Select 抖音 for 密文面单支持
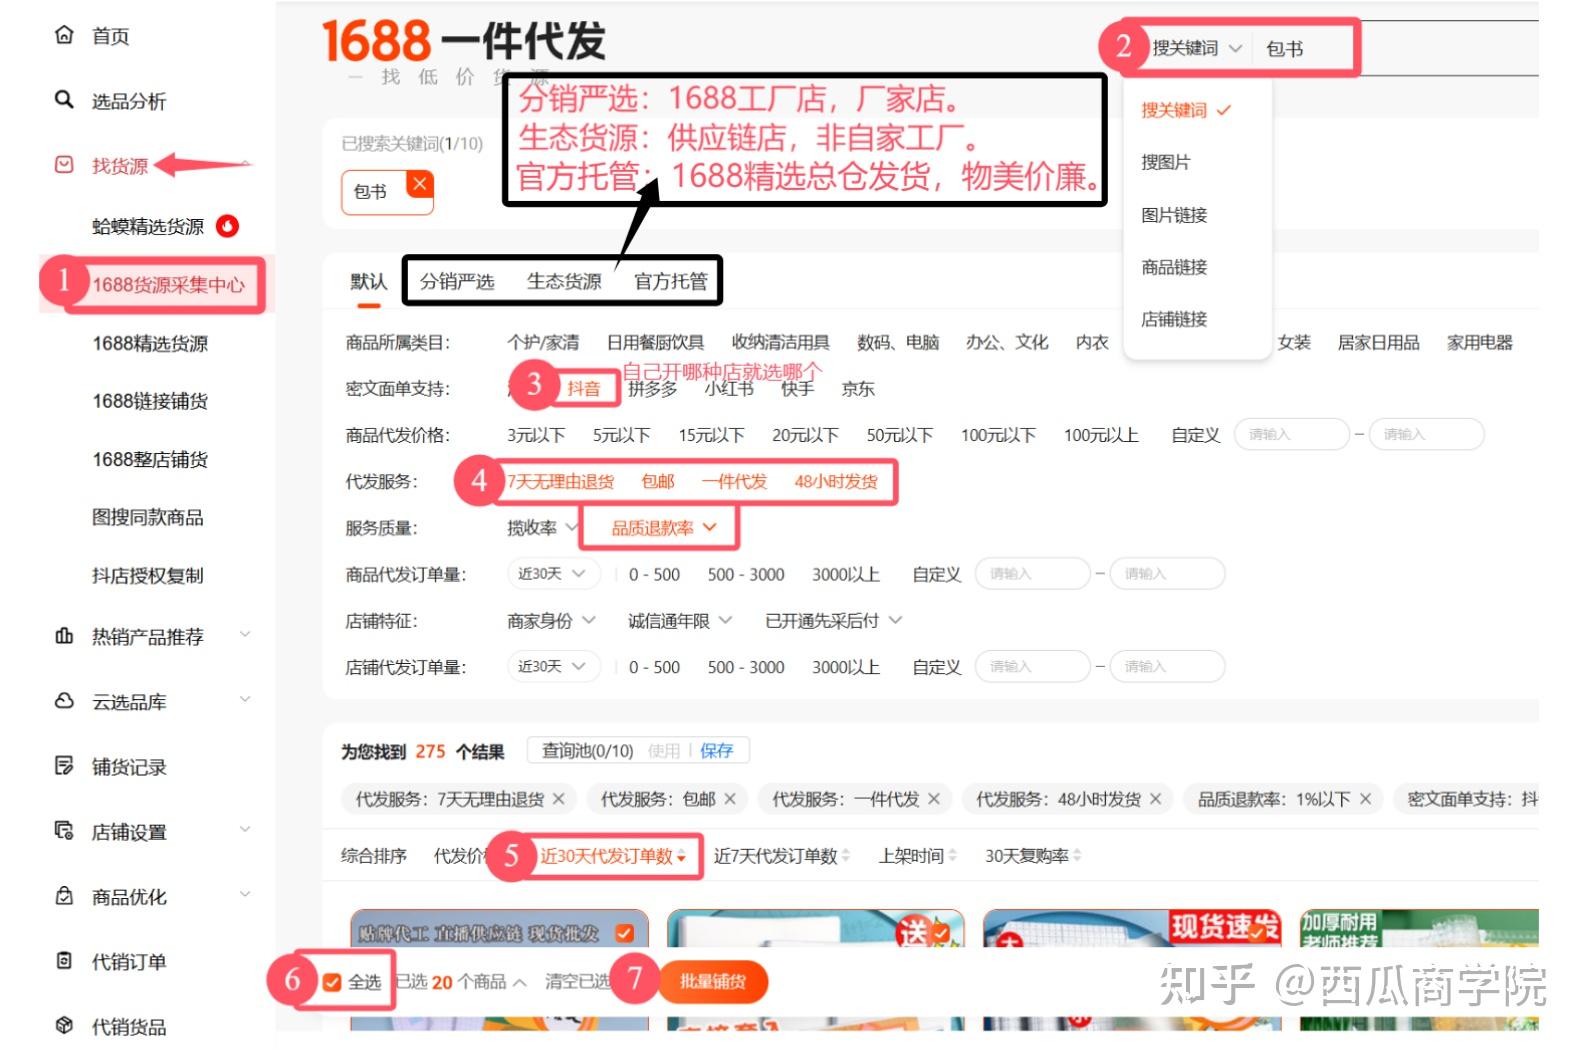The height and width of the screenshot is (1049, 1586). [x=584, y=388]
